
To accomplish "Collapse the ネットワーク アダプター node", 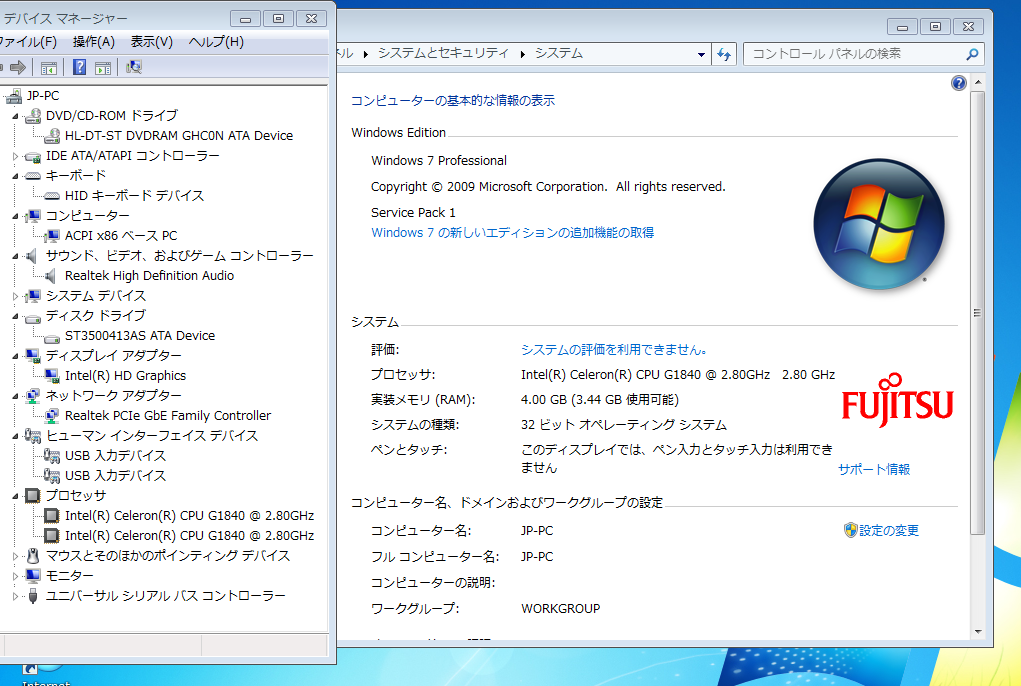I will (16, 396).
